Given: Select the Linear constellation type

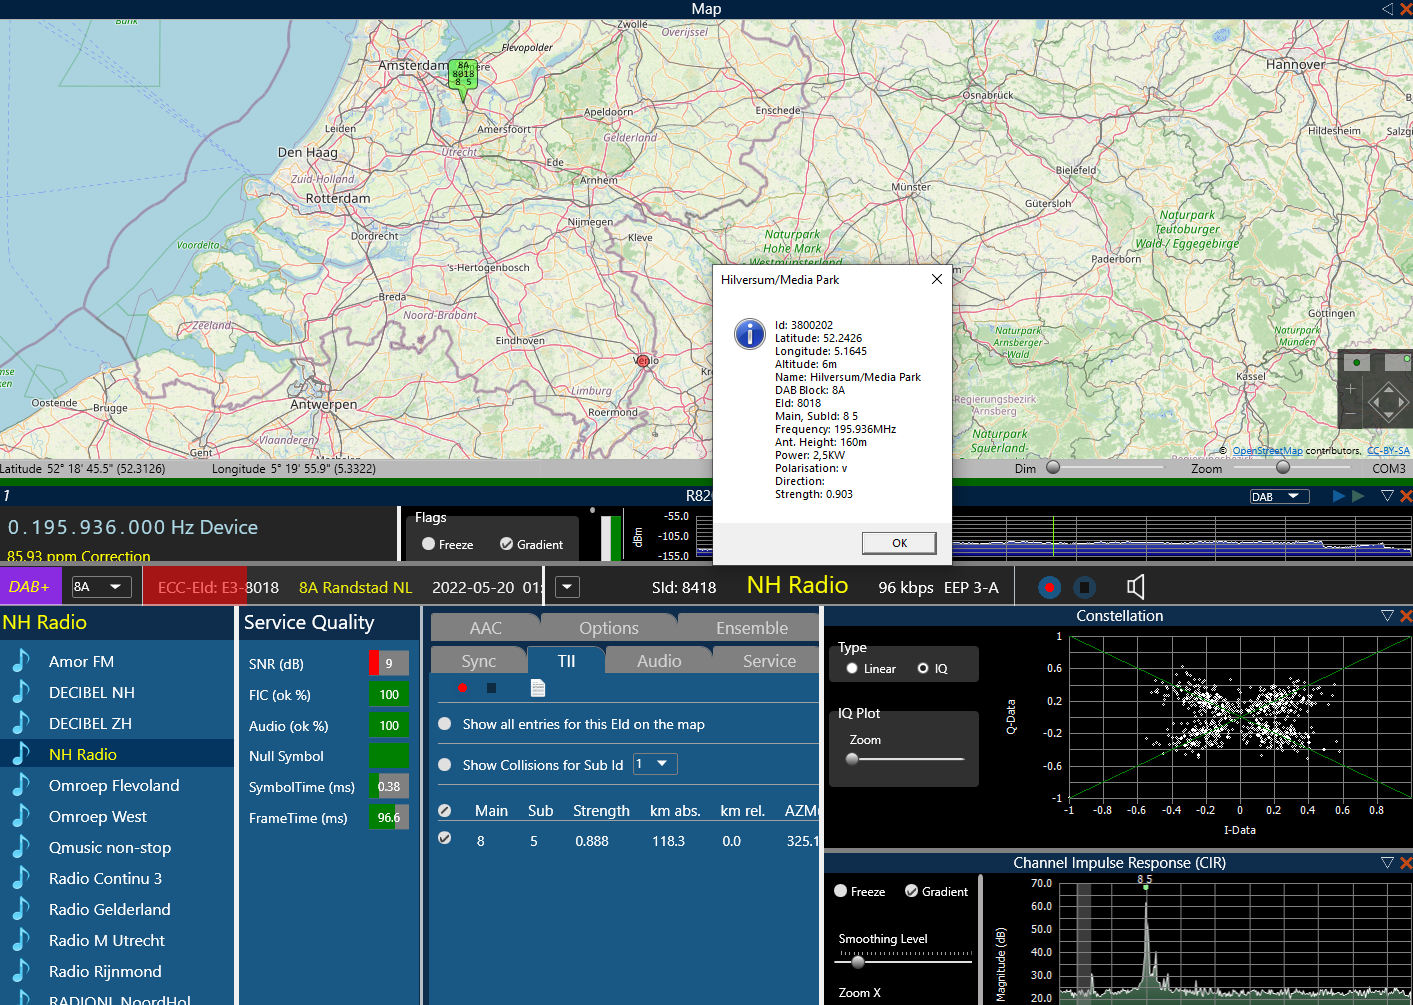Looking at the screenshot, I should [x=852, y=669].
